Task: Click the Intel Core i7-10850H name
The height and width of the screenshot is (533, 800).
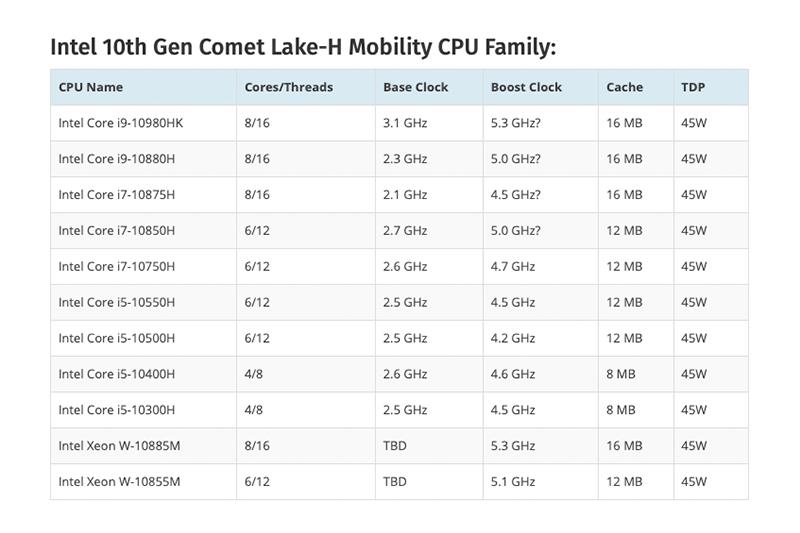Action: click(x=116, y=231)
